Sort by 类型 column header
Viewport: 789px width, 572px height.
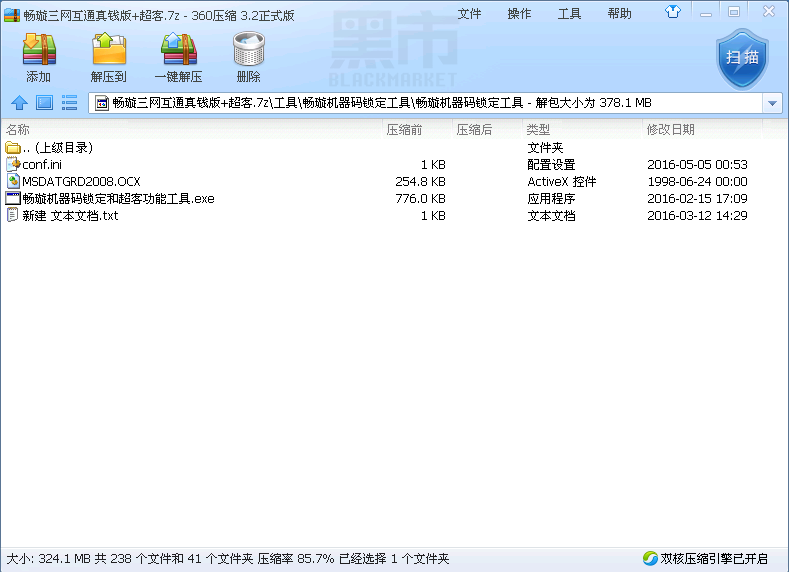pos(582,130)
